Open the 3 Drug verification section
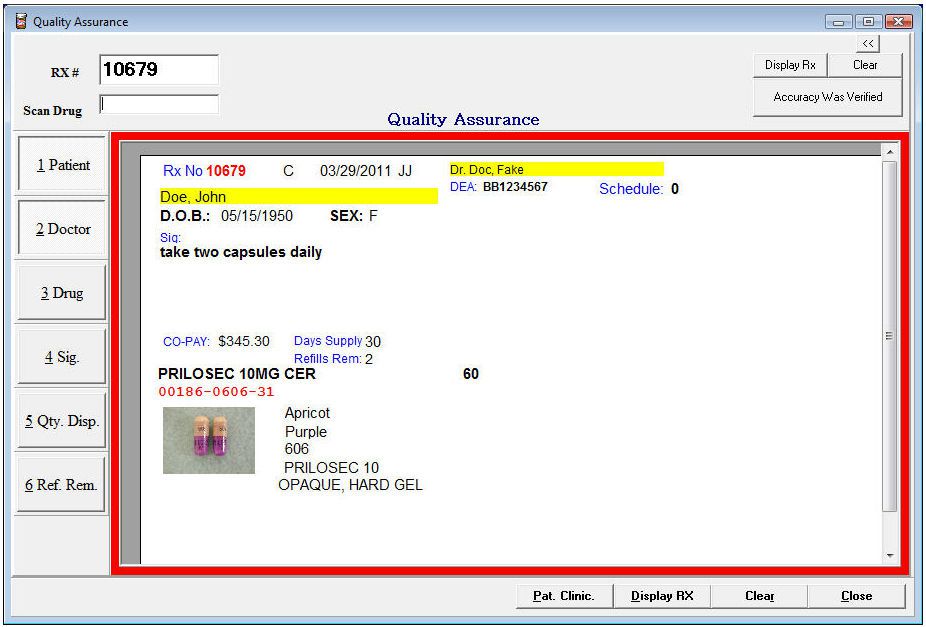The height and width of the screenshot is (627, 926). pos(62,293)
